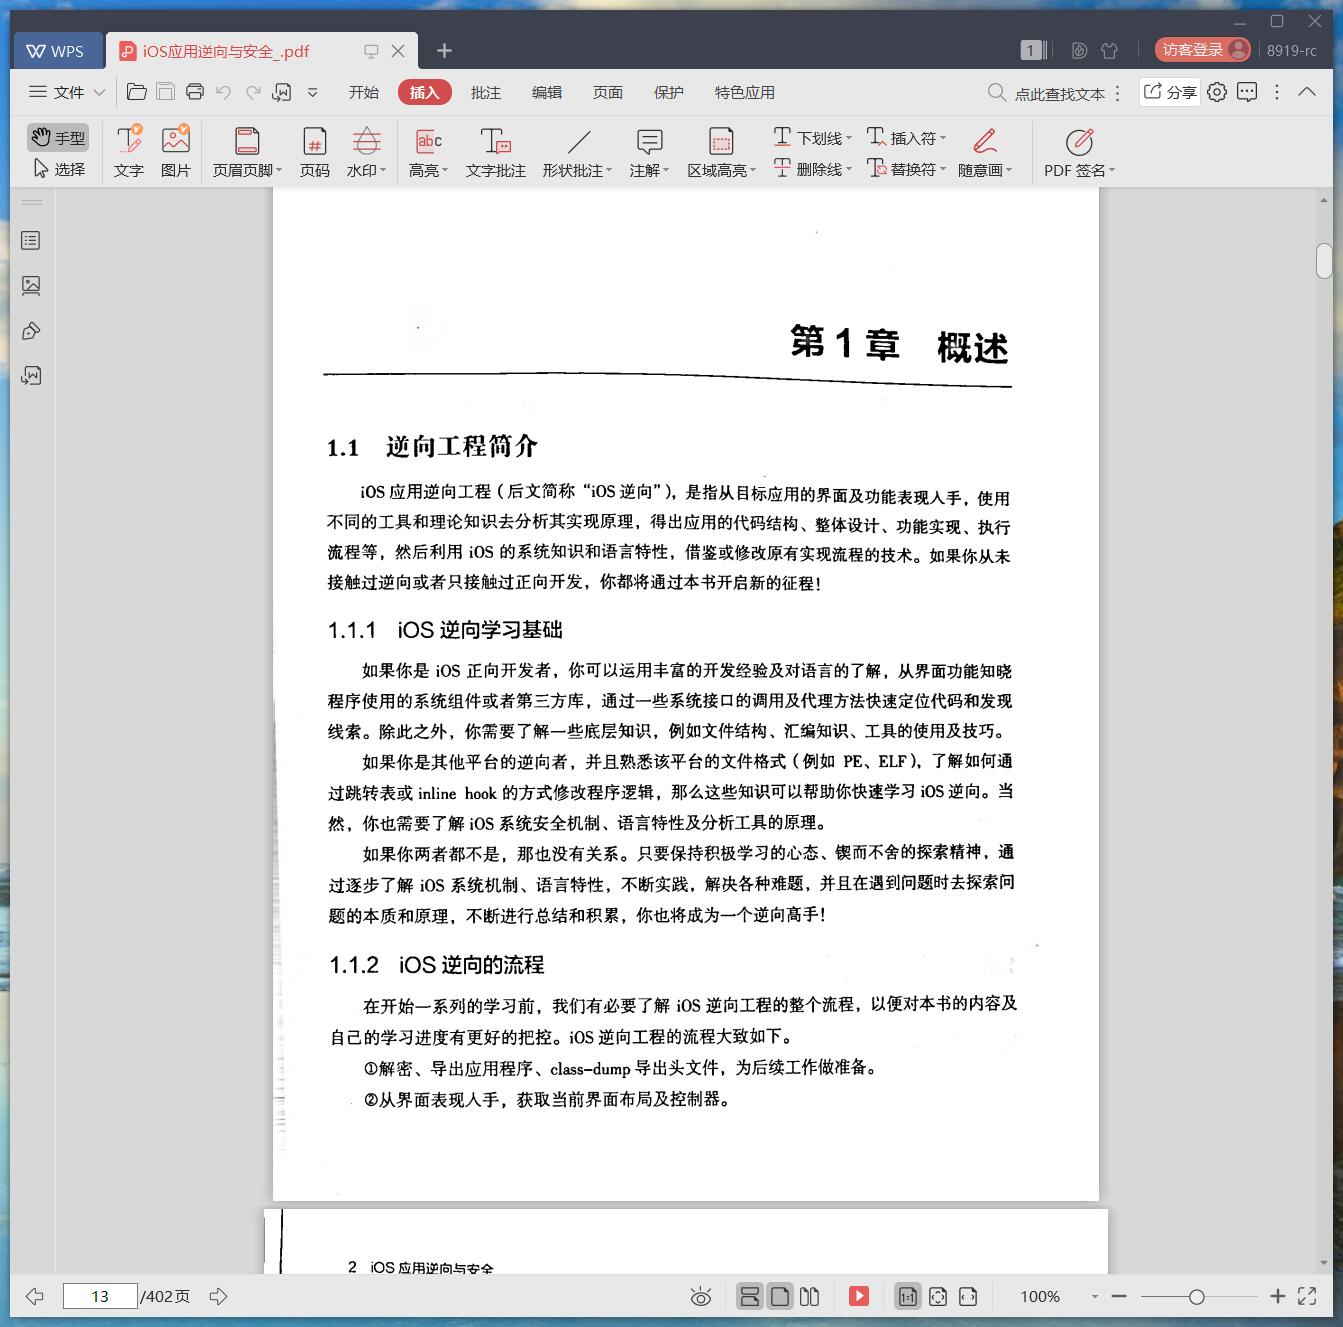Screen dimensions: 1343x1327
Task: Enable continuous scrolling view
Action: click(x=749, y=1296)
